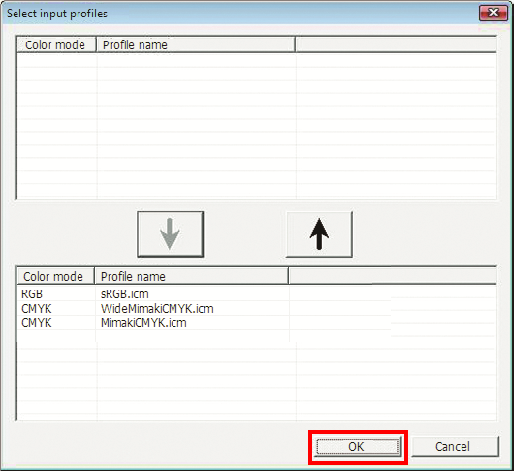Click the grayed down arrow move button
The width and height of the screenshot is (515, 472).
(x=171, y=234)
